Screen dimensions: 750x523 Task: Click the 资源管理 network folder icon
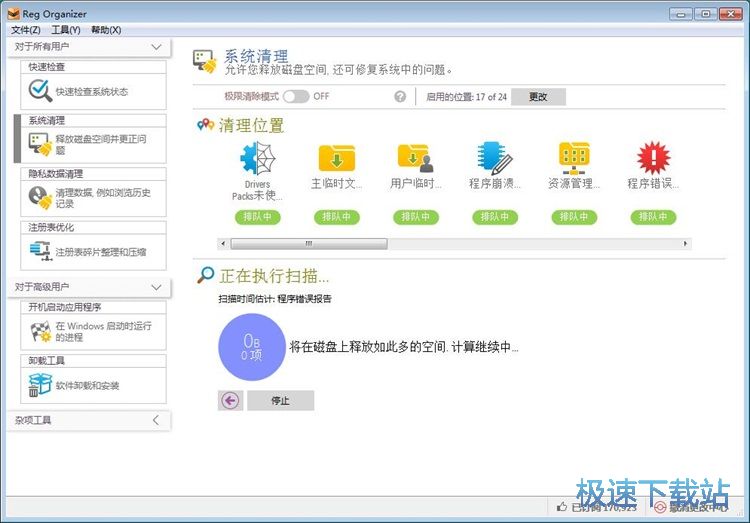pos(574,158)
